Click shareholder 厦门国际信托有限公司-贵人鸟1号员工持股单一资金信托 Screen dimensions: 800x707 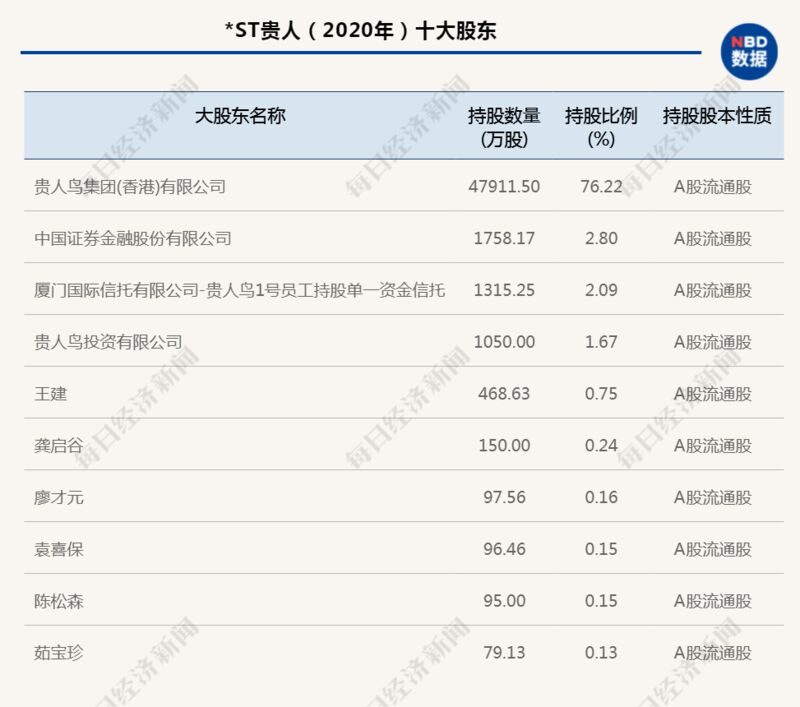point(240,290)
